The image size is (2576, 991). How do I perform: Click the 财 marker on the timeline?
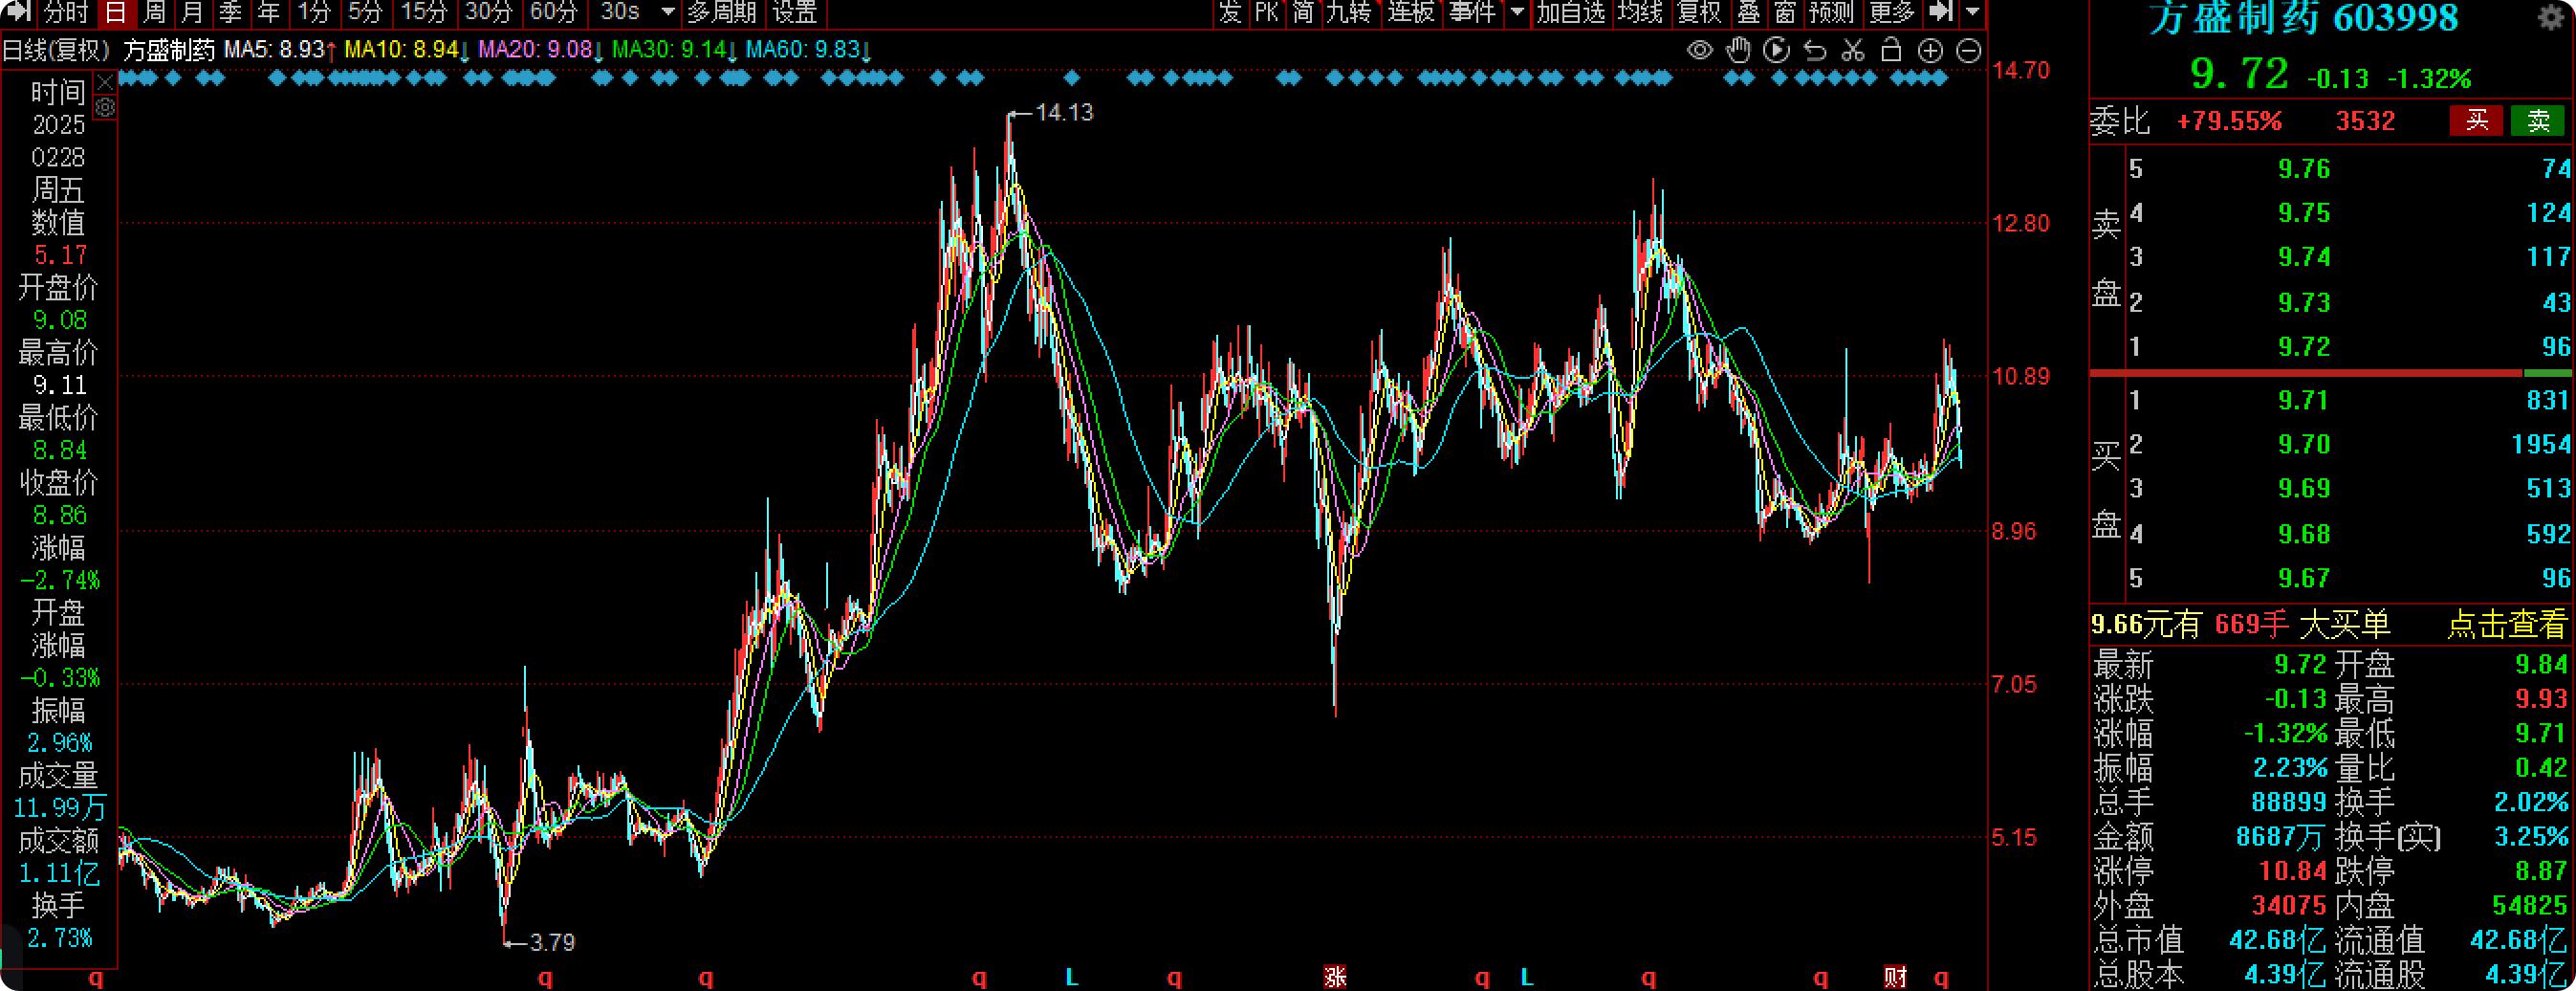coord(1894,977)
